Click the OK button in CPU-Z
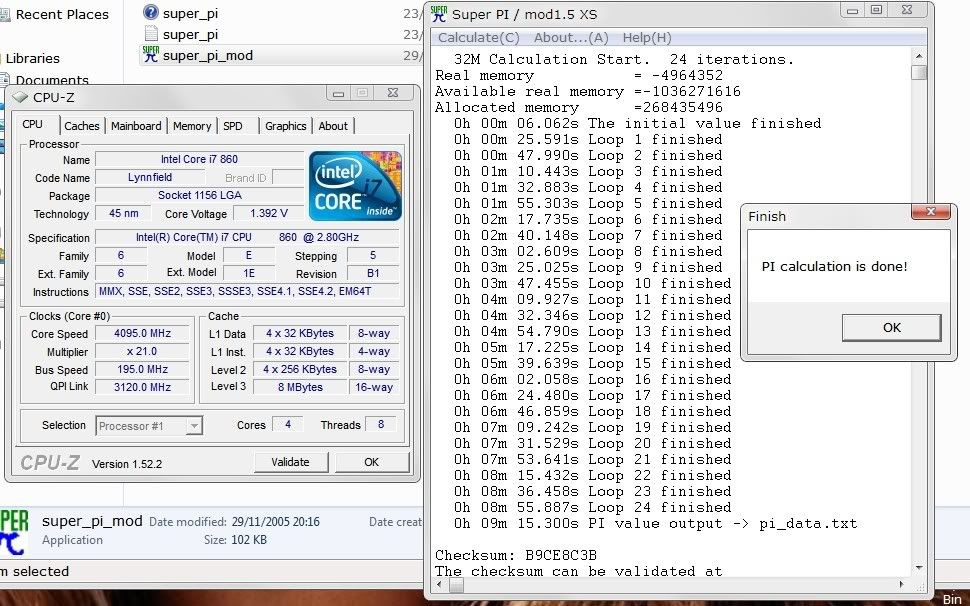Screen dimensions: 970x606 pos(371,462)
